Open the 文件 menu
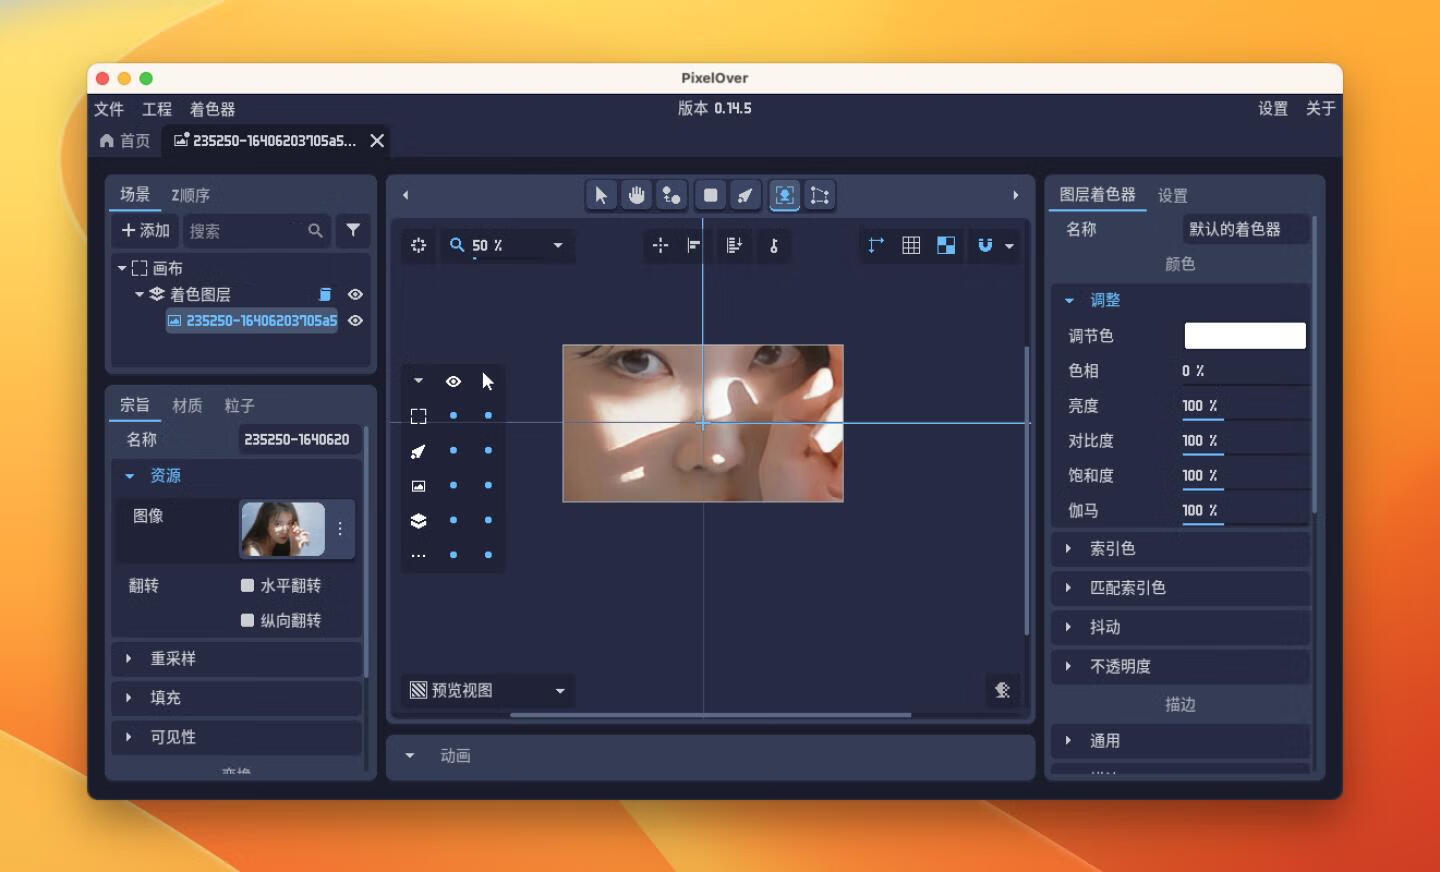 tap(109, 109)
